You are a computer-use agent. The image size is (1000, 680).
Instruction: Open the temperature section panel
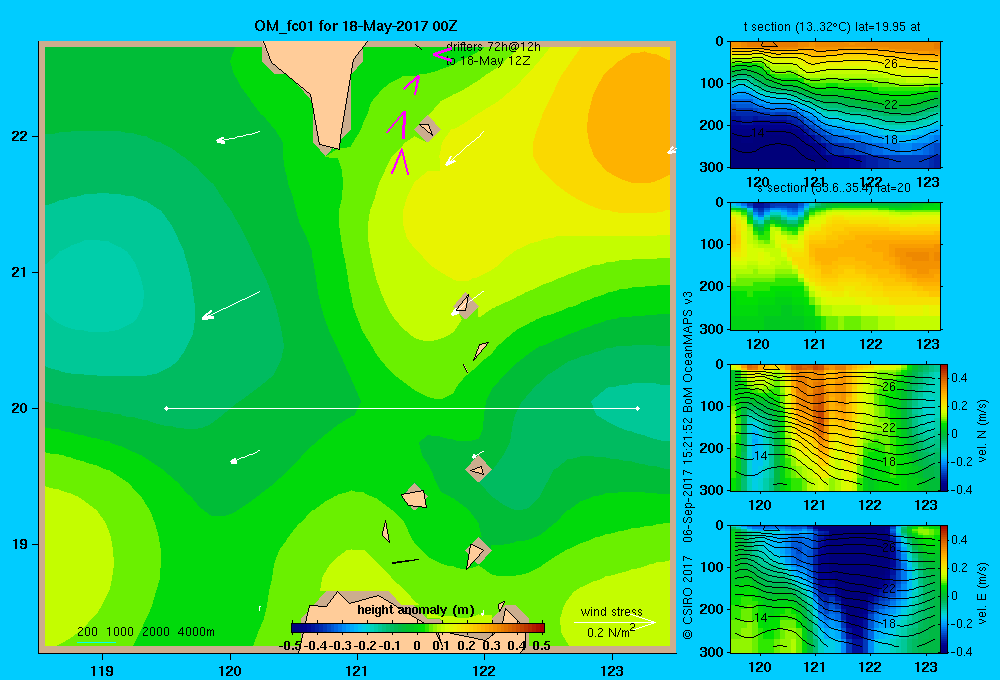point(835,105)
